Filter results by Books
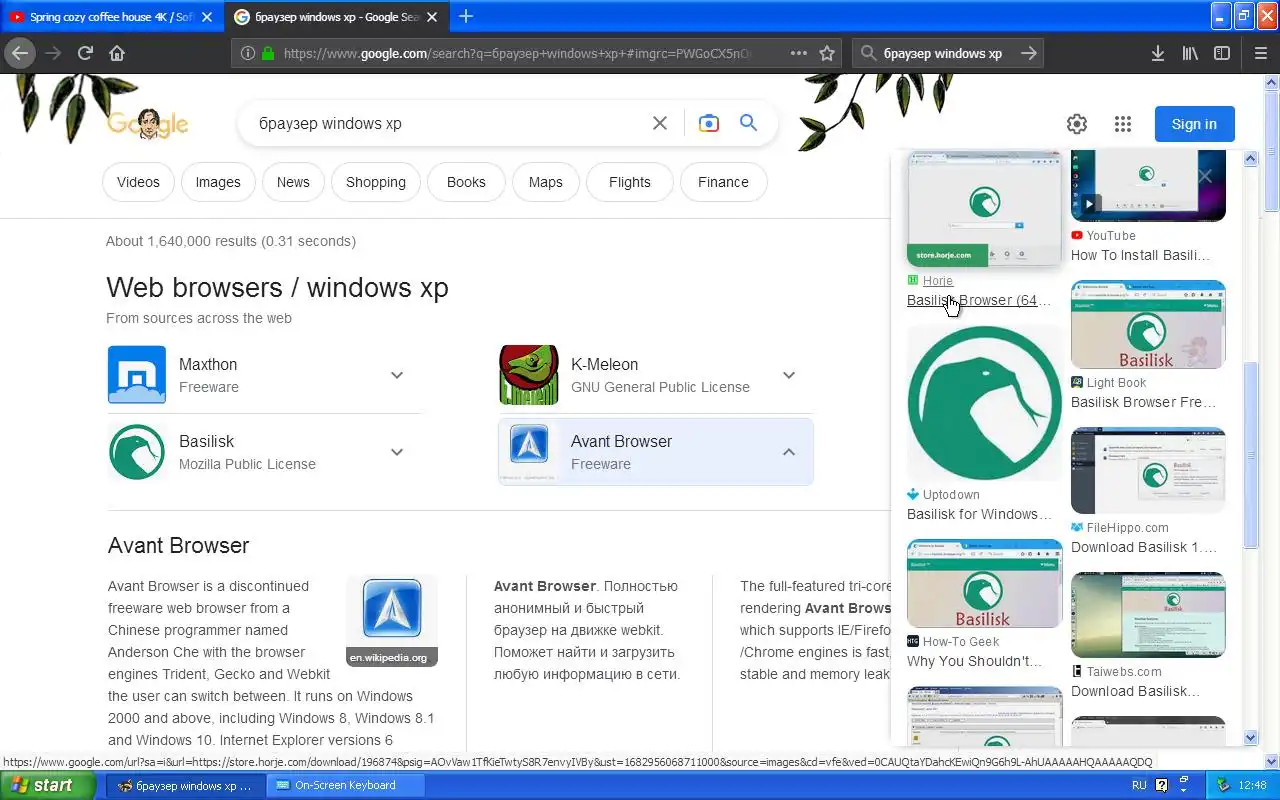 coord(466,182)
